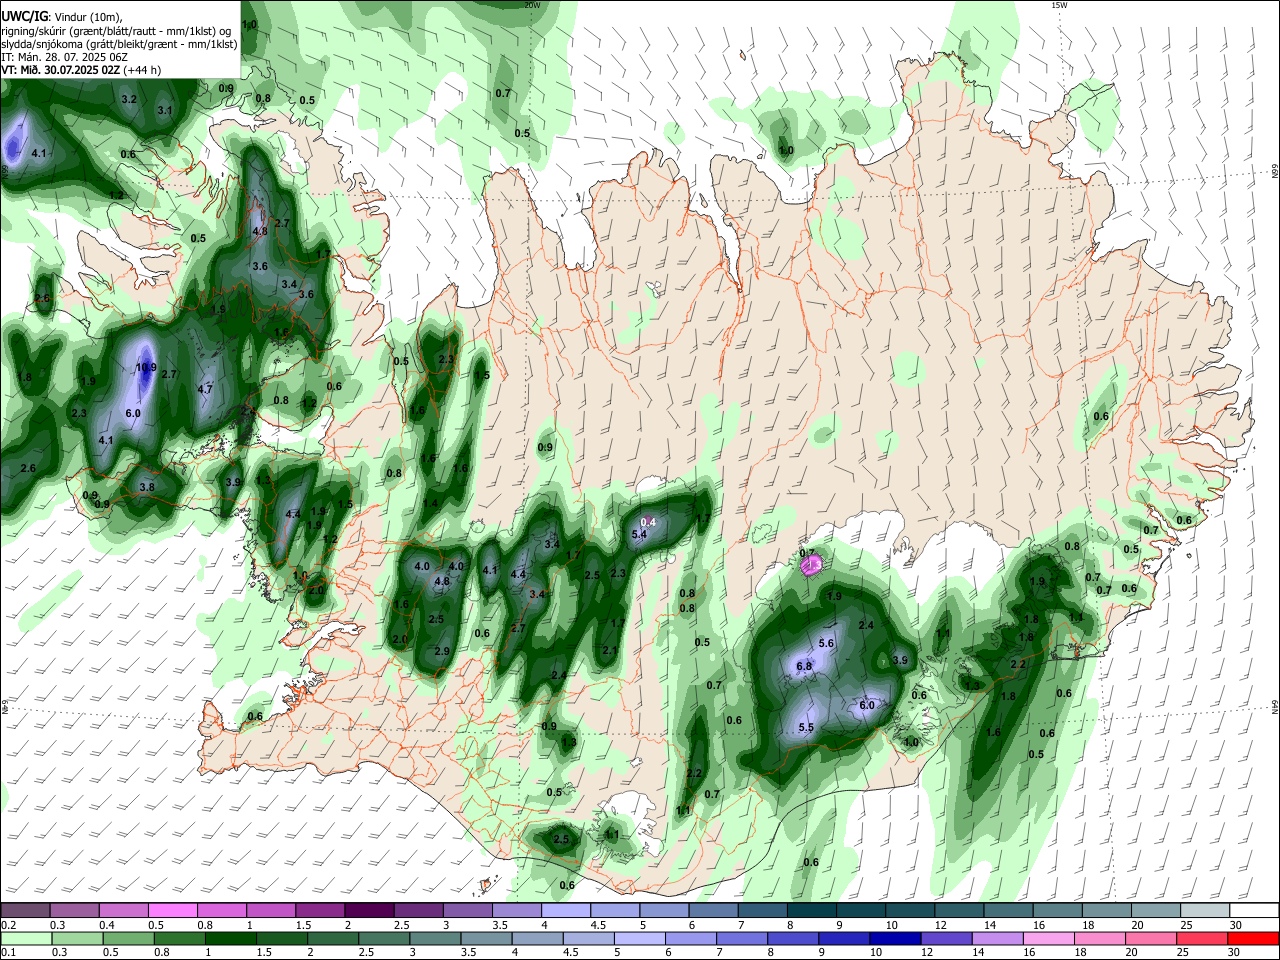The width and height of the screenshot is (1280, 960).
Task: Click the 5.4 precipitation value
Action: point(640,535)
